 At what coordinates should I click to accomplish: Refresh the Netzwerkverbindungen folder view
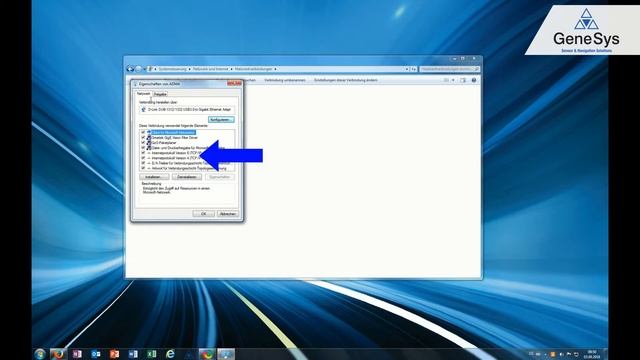413,69
